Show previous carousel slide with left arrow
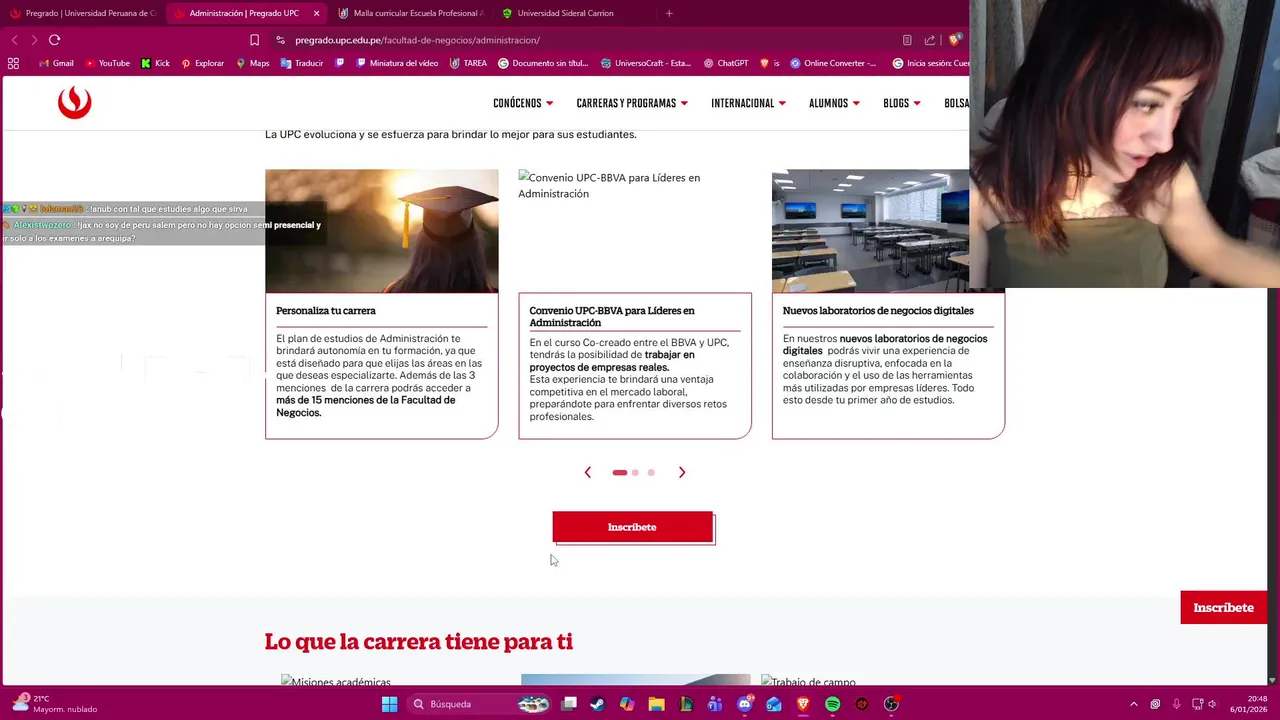Screen dimensions: 1280x720 (588, 472)
